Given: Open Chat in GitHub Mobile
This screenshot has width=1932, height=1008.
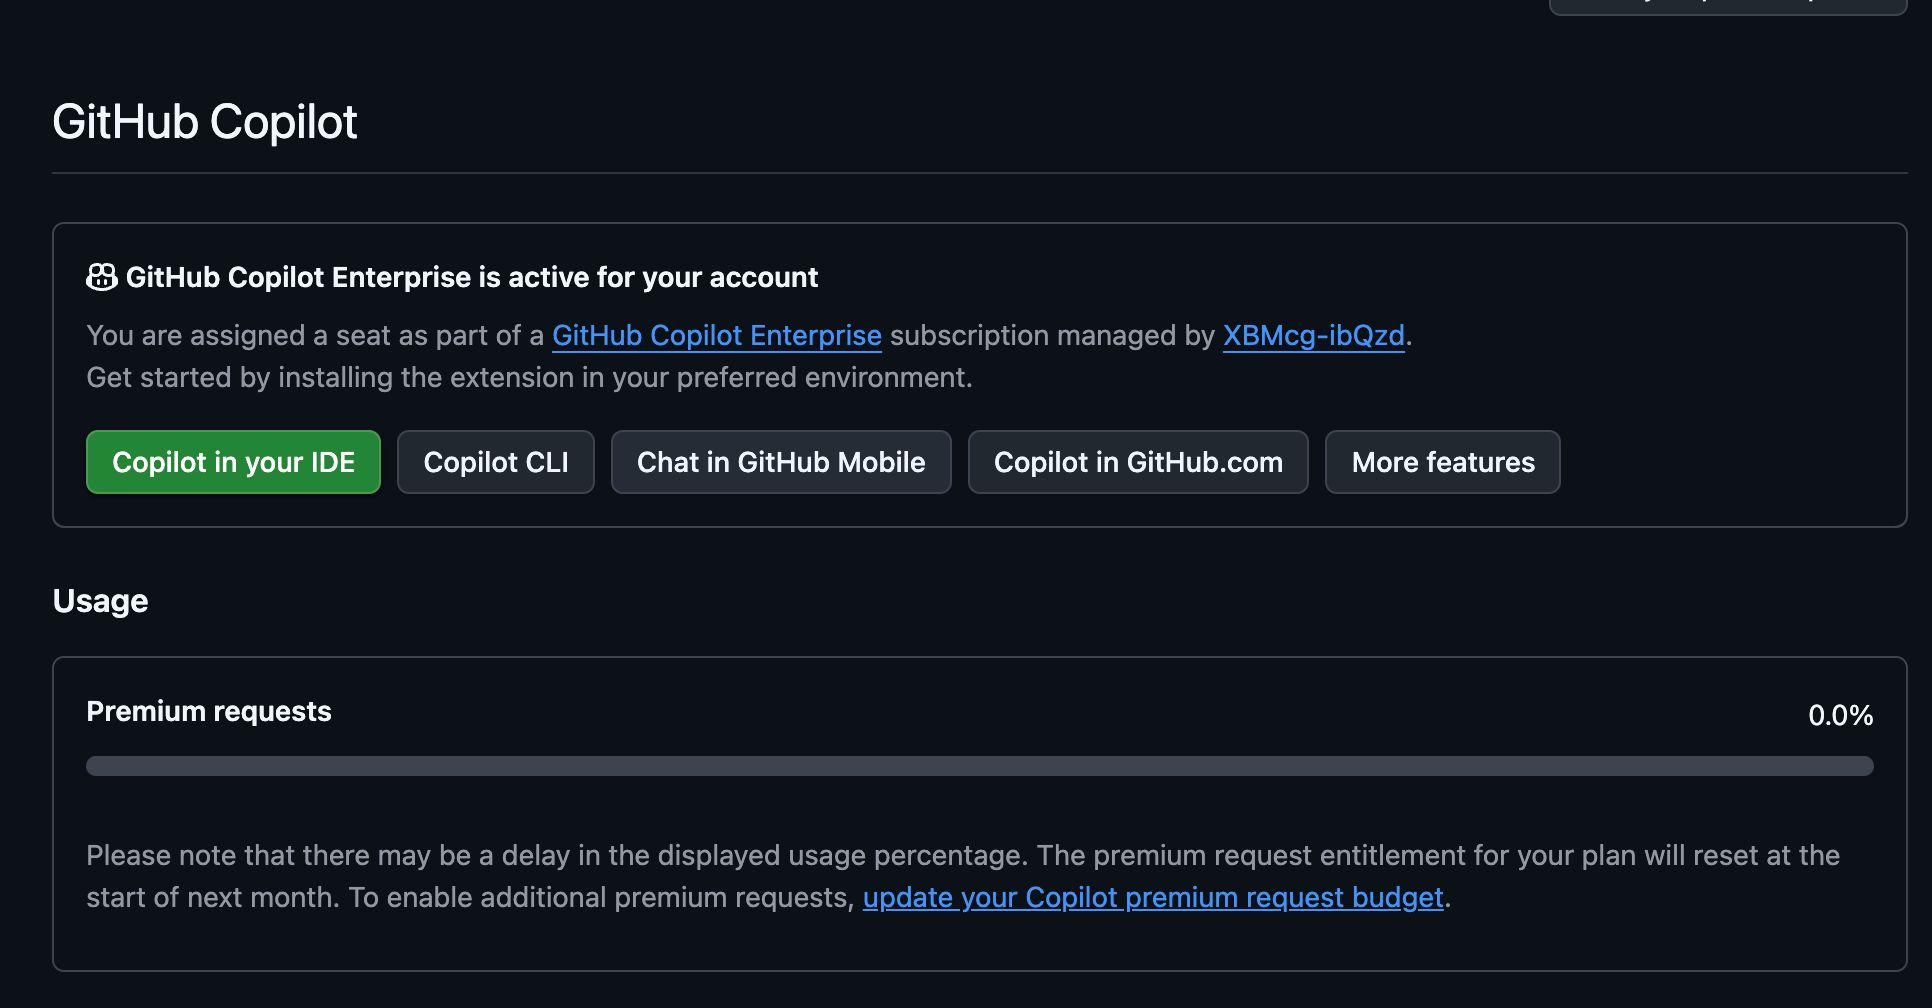Looking at the screenshot, I should pyautogui.click(x=780, y=462).
